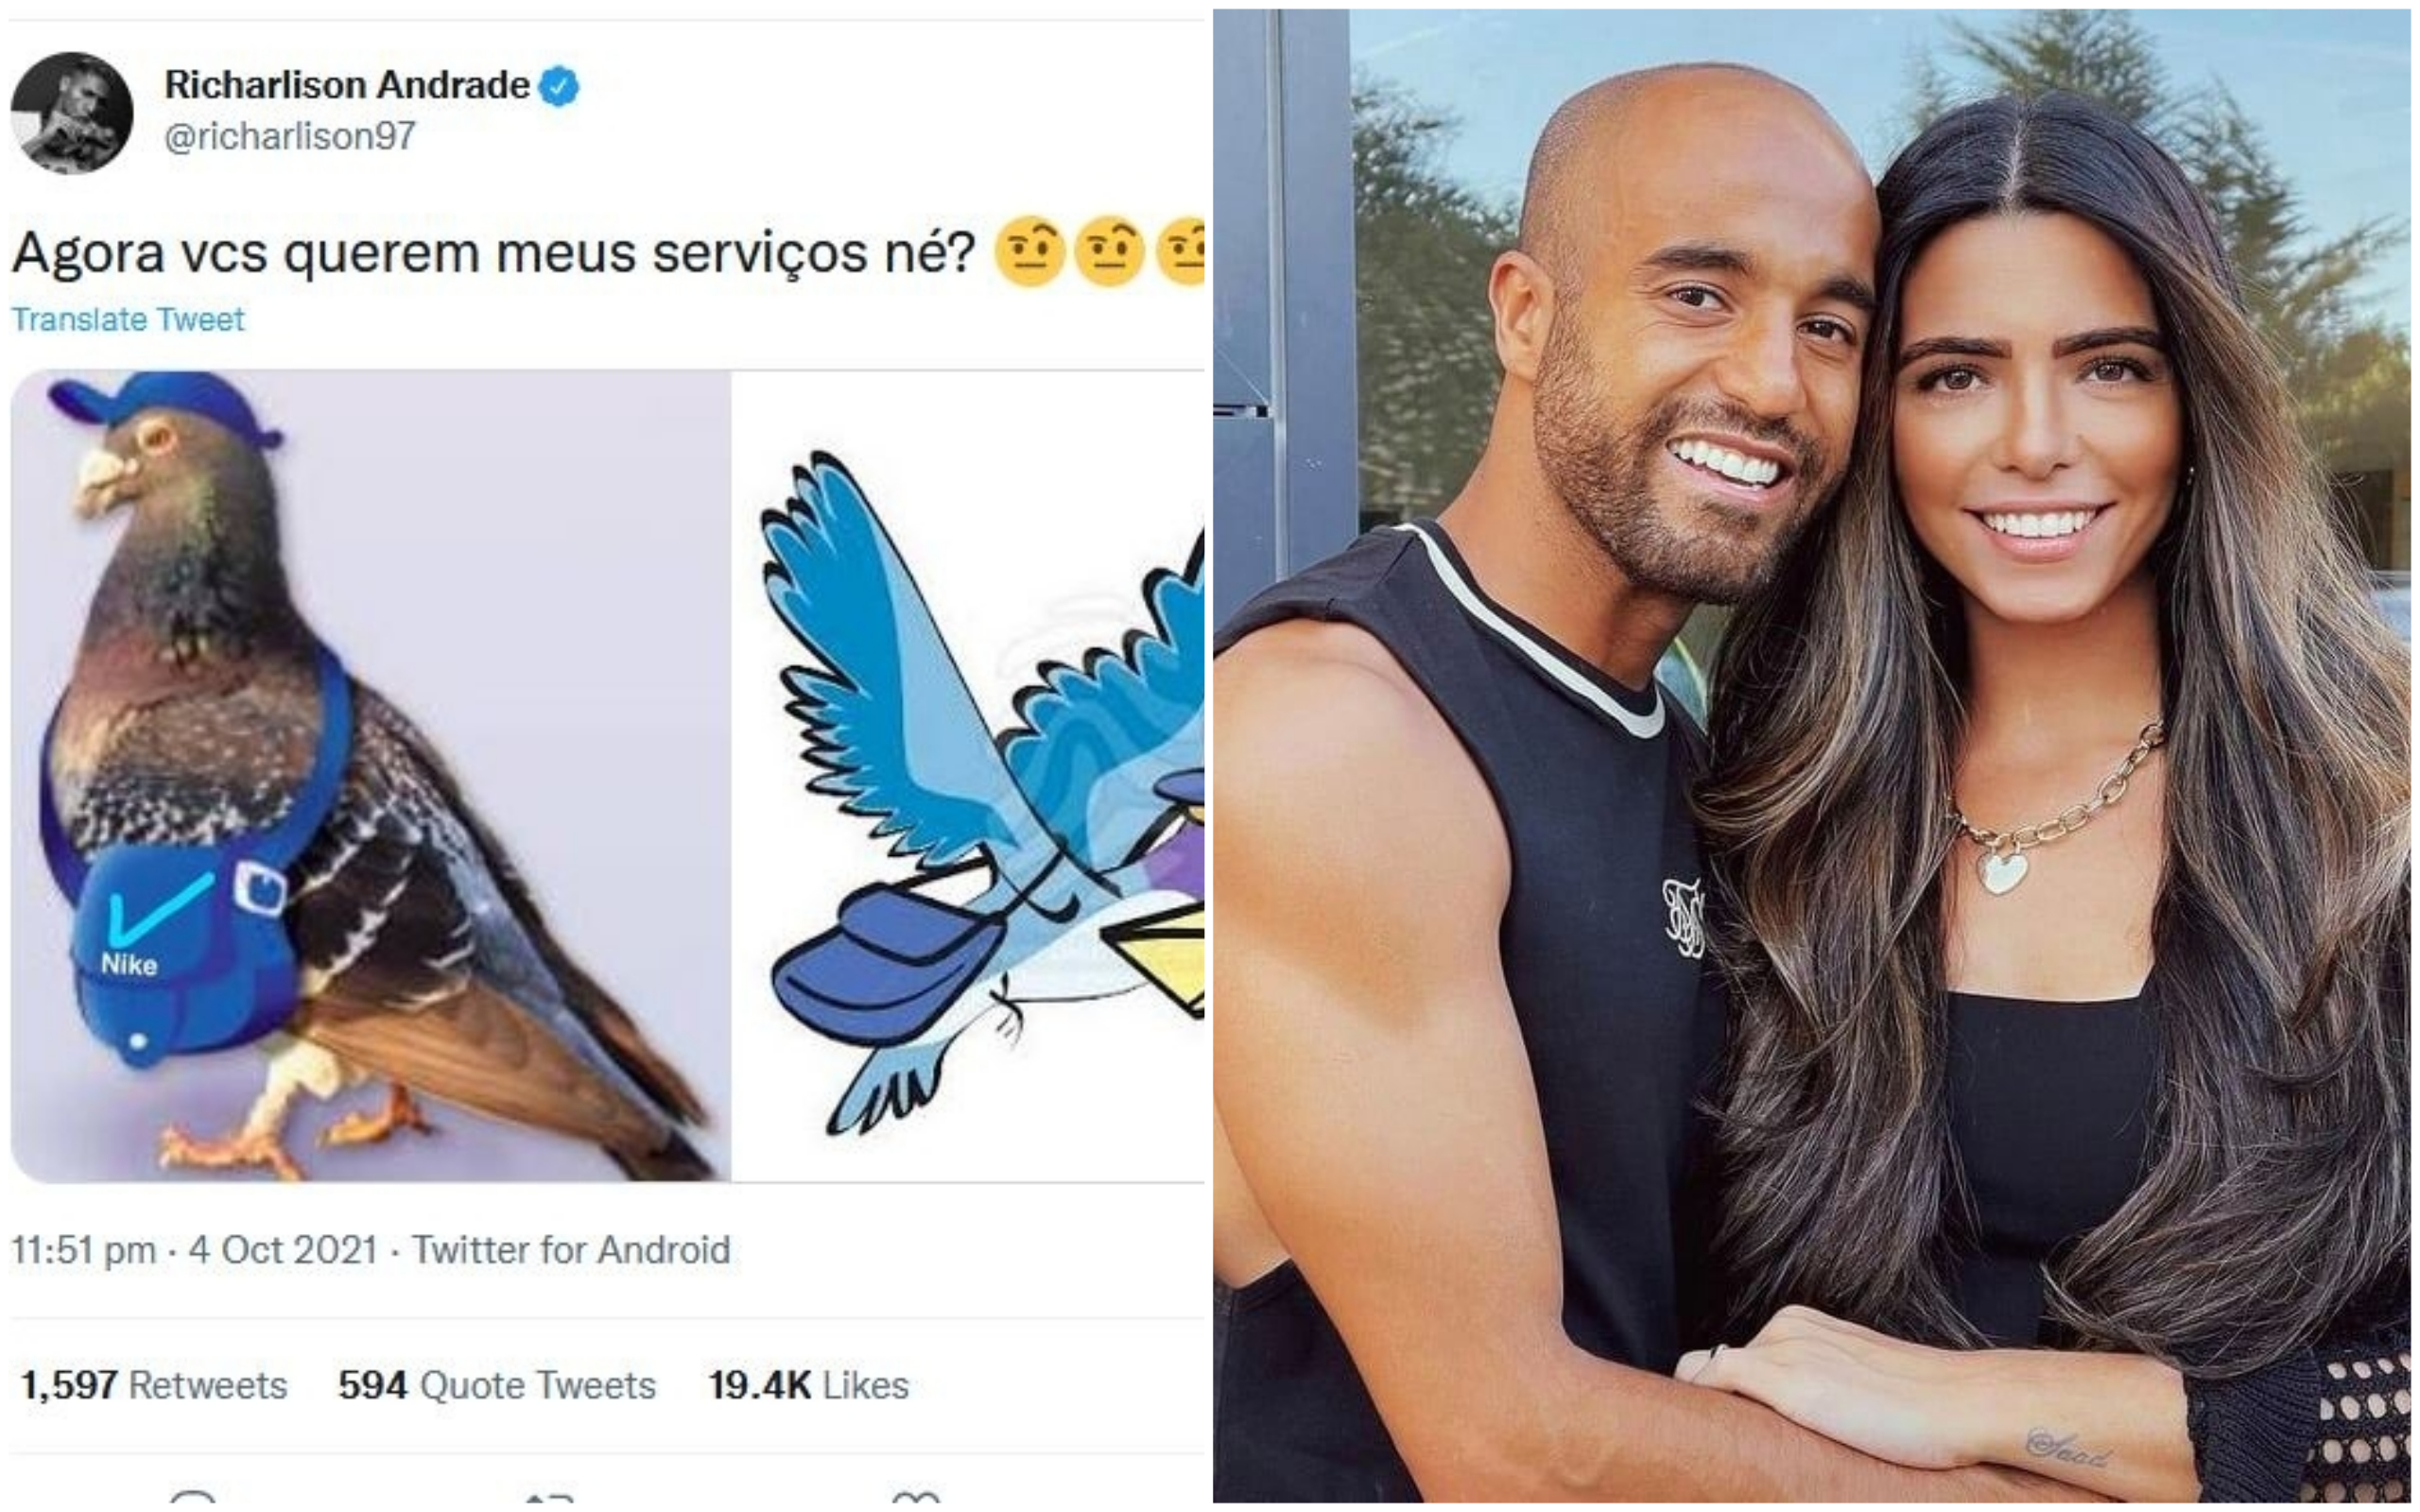Click the retweet icon below tweet
The height and width of the screenshot is (1512, 2420).
[x=548, y=1499]
